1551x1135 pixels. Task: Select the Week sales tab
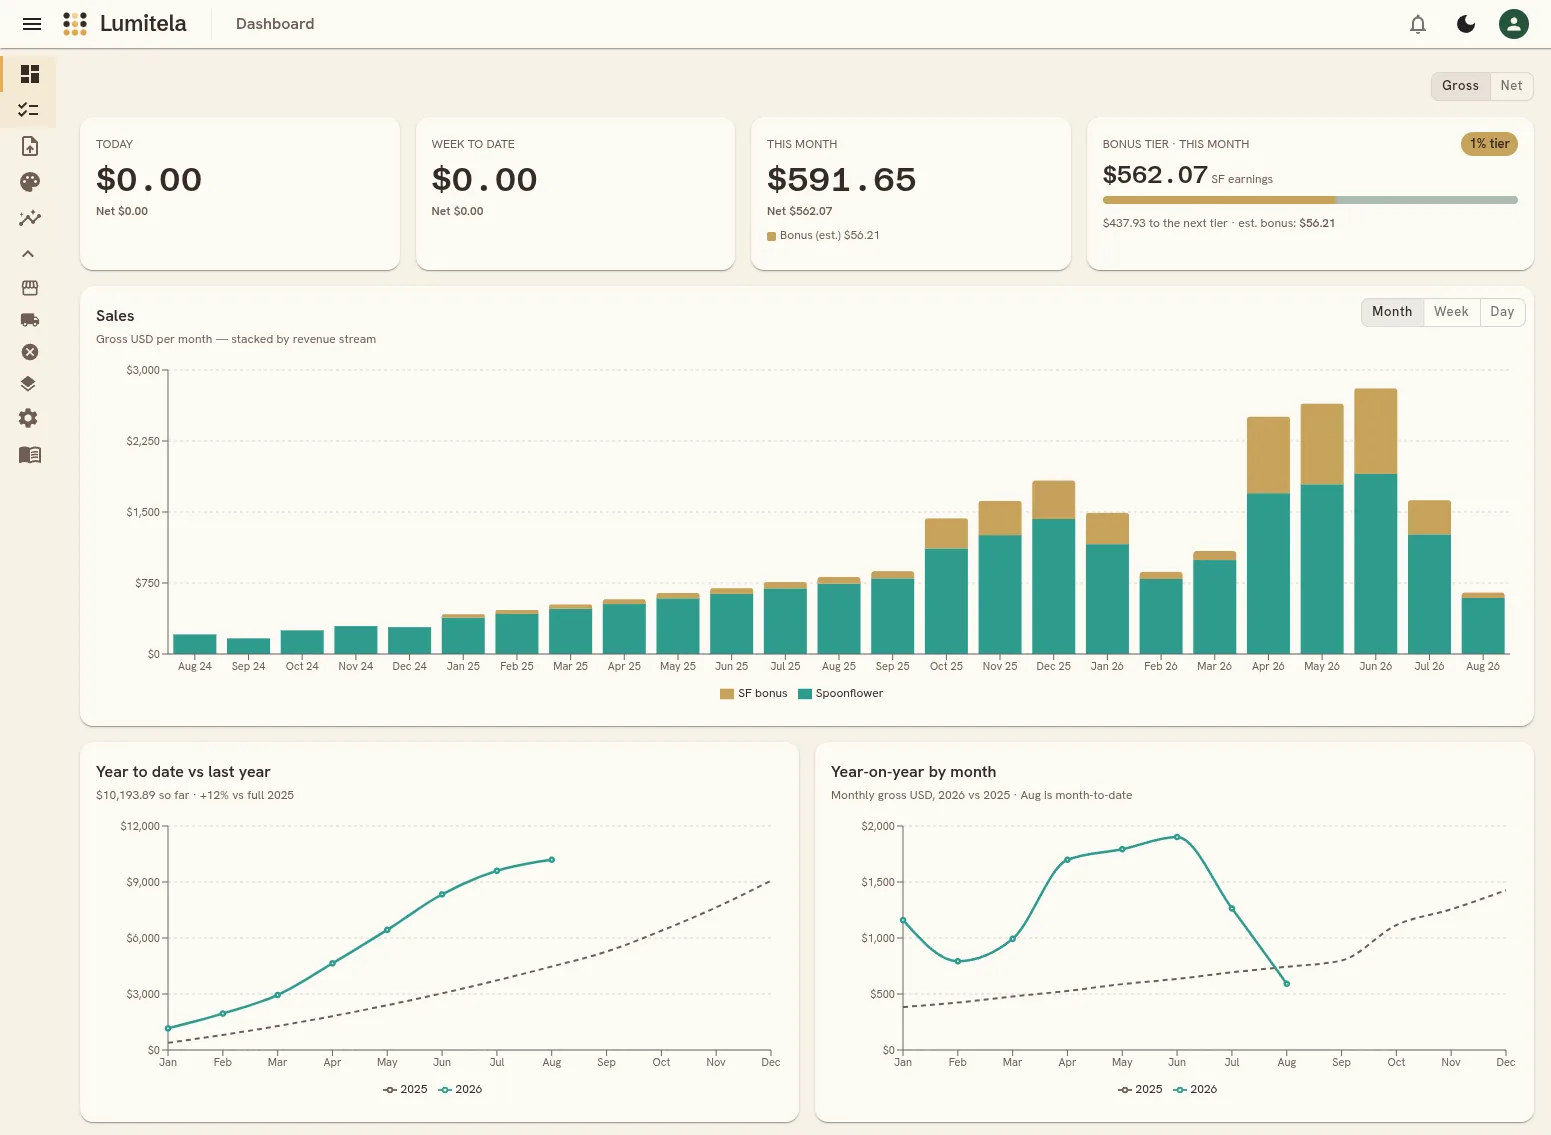point(1451,312)
